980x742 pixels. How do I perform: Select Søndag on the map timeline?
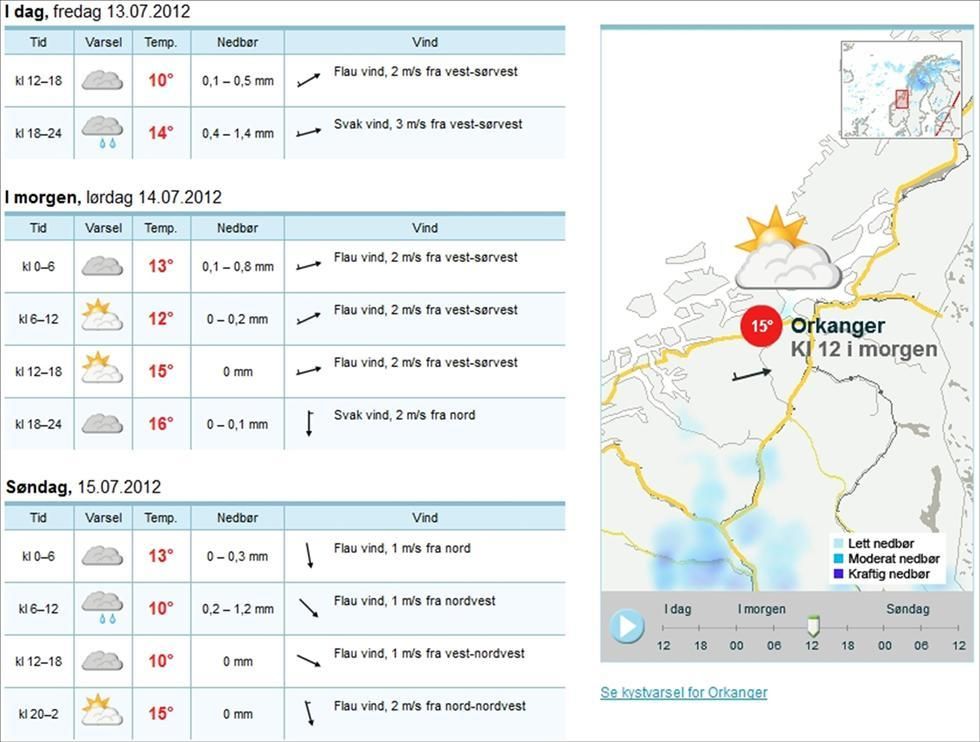tap(907, 608)
